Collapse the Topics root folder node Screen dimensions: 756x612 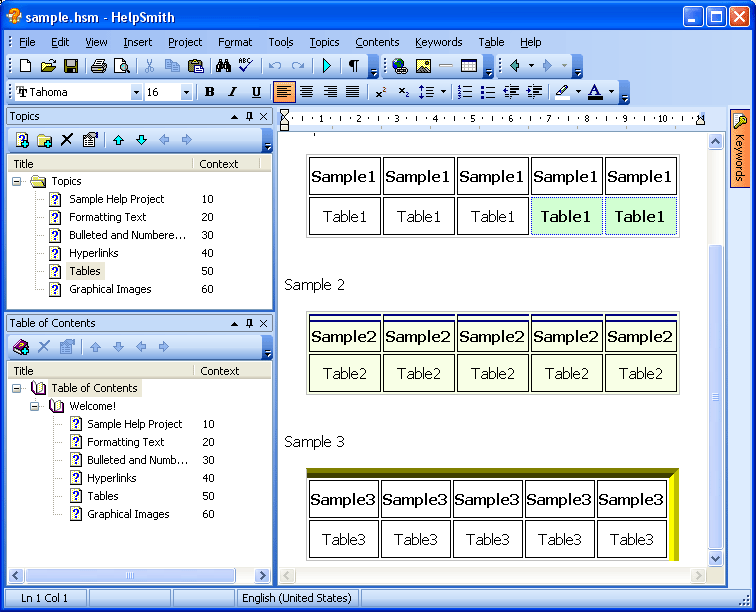(x=17, y=181)
